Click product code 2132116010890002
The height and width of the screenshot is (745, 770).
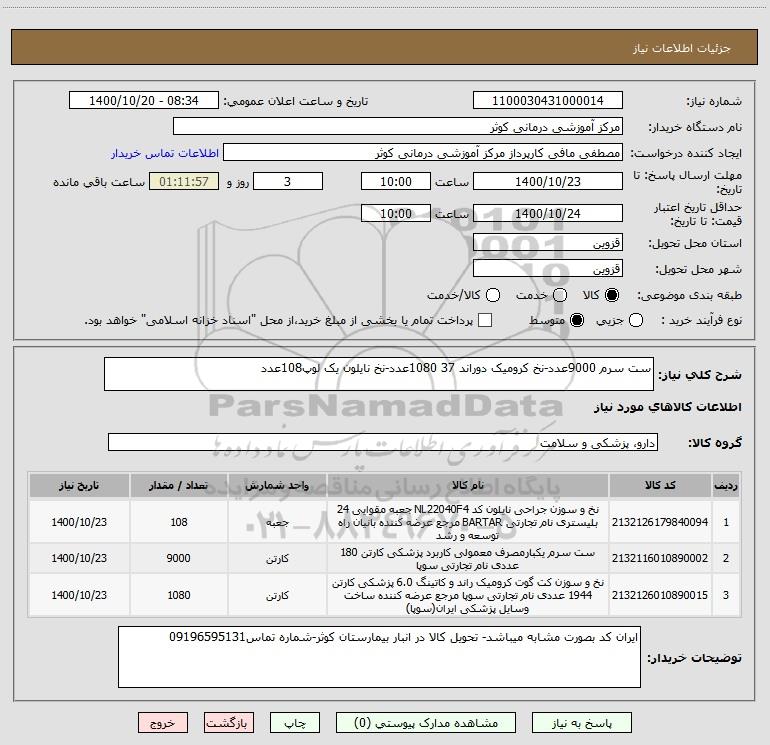click(660, 558)
